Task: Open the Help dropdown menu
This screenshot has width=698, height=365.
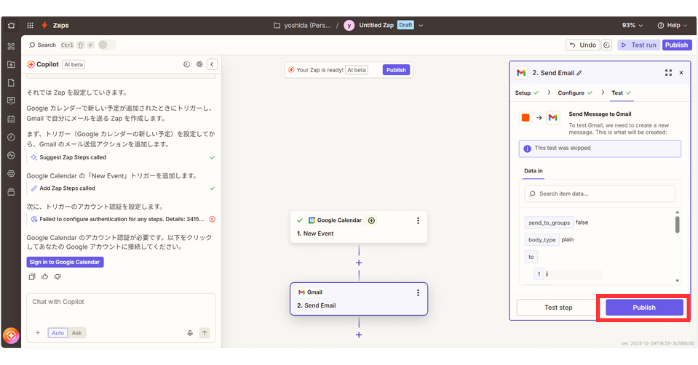Action: [673, 25]
